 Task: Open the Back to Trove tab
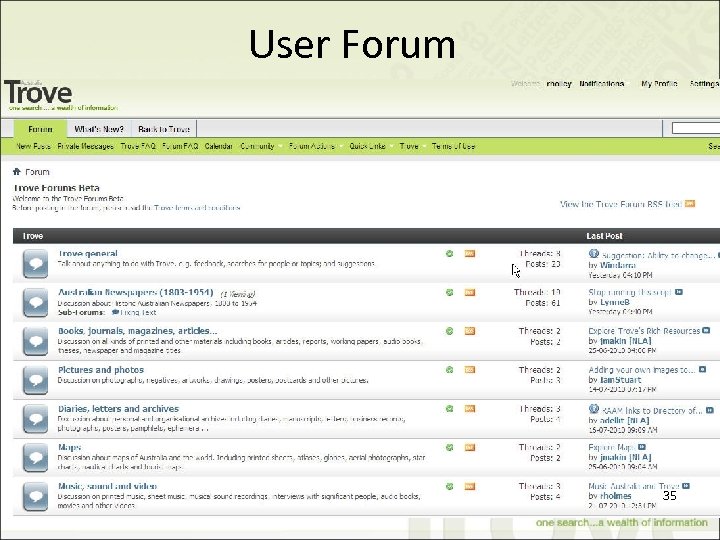(164, 129)
